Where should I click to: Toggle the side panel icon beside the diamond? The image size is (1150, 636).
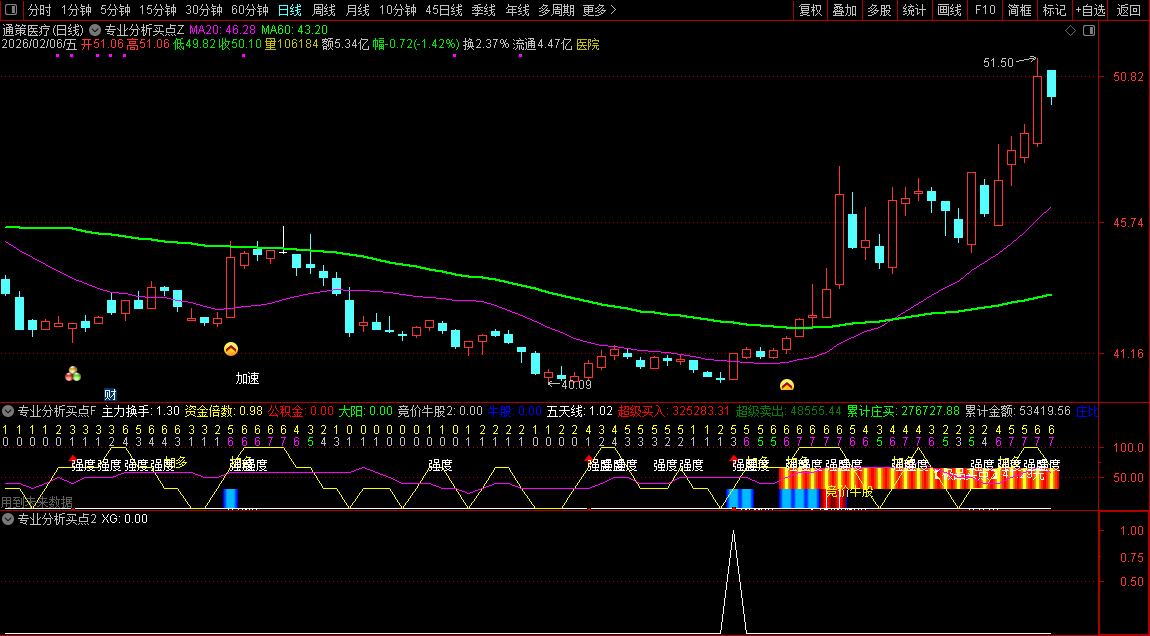[1089, 30]
